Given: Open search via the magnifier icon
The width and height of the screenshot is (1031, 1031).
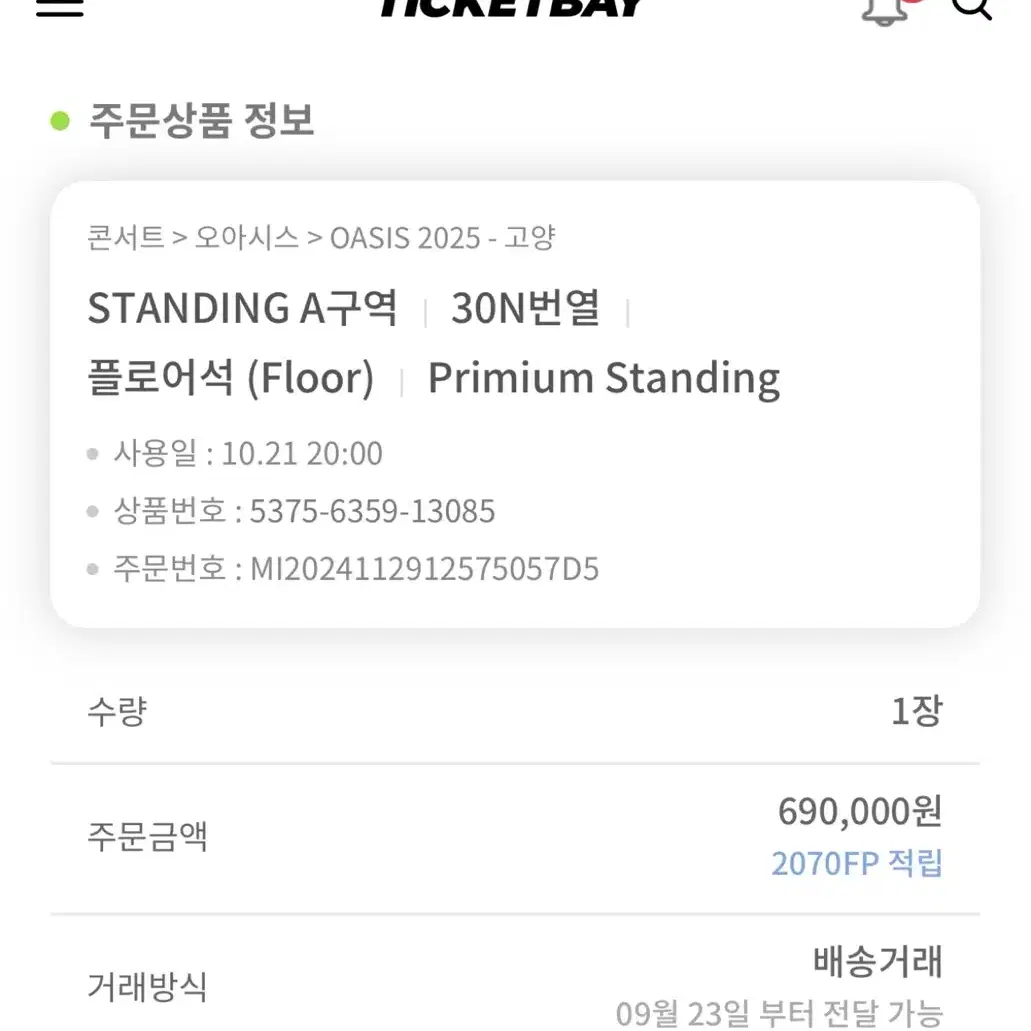Looking at the screenshot, I should coord(971,8).
